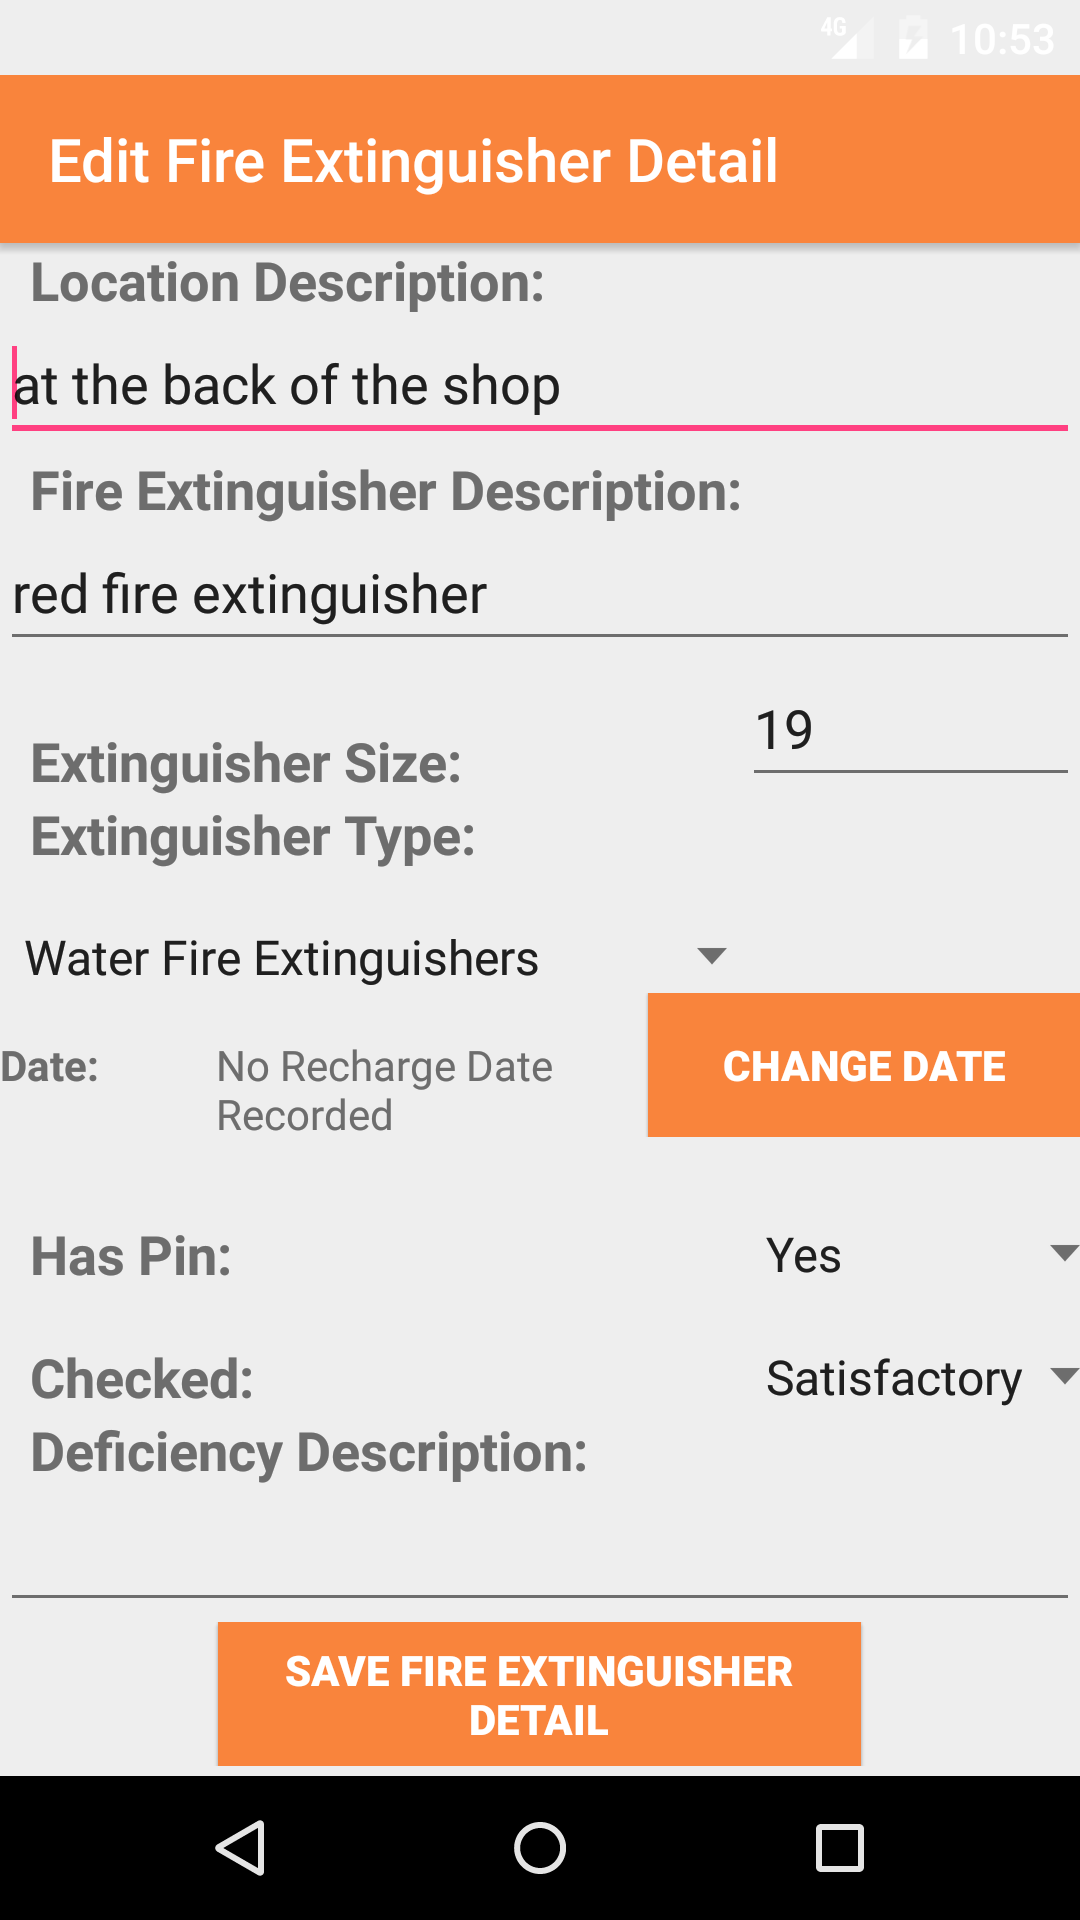Open recent apps with the square icon

pos(839,1847)
